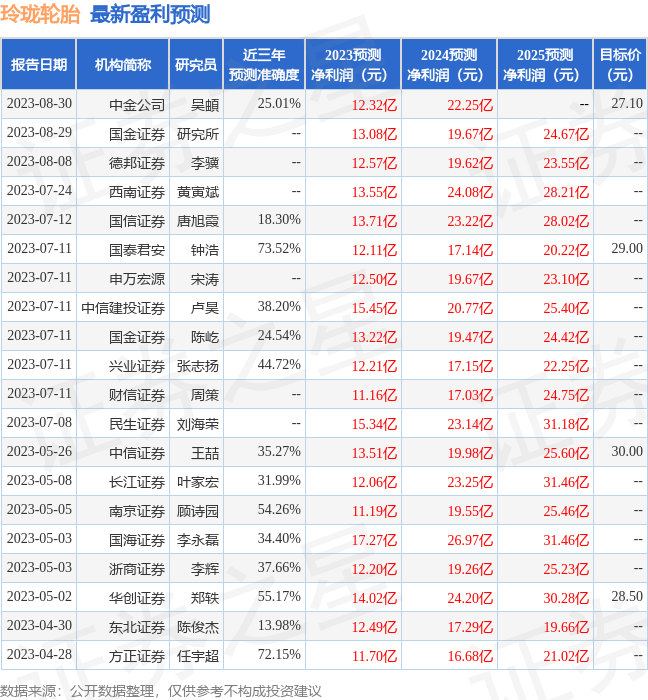Click the 报告日期 column header

pyautogui.click(x=39, y=65)
